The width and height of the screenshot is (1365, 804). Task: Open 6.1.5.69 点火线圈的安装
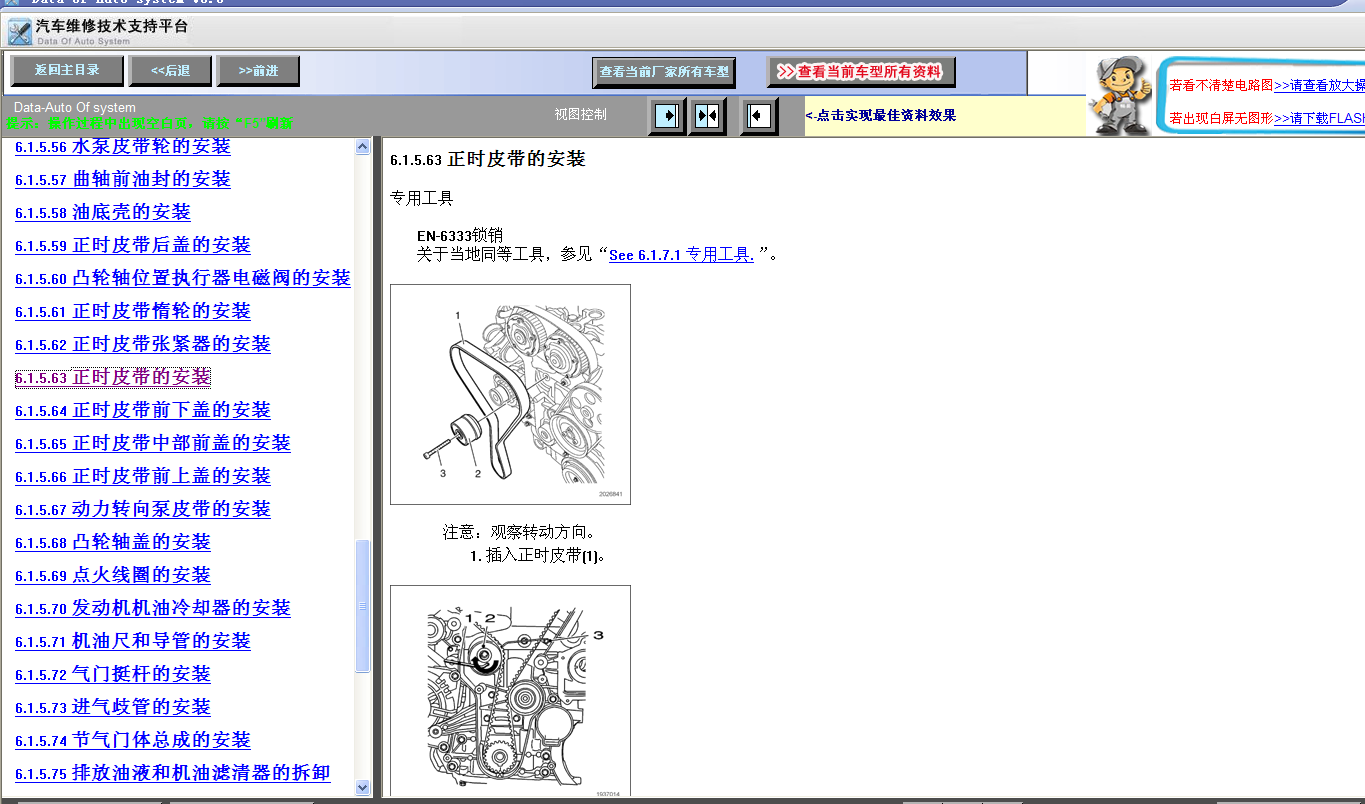113,575
